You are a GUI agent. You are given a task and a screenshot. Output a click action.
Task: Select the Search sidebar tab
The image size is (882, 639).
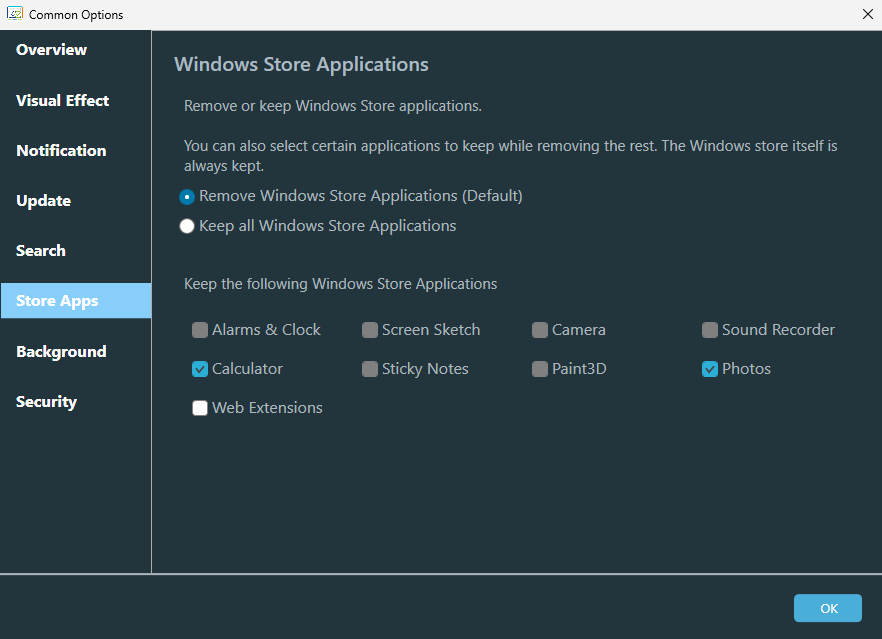[x=41, y=251]
